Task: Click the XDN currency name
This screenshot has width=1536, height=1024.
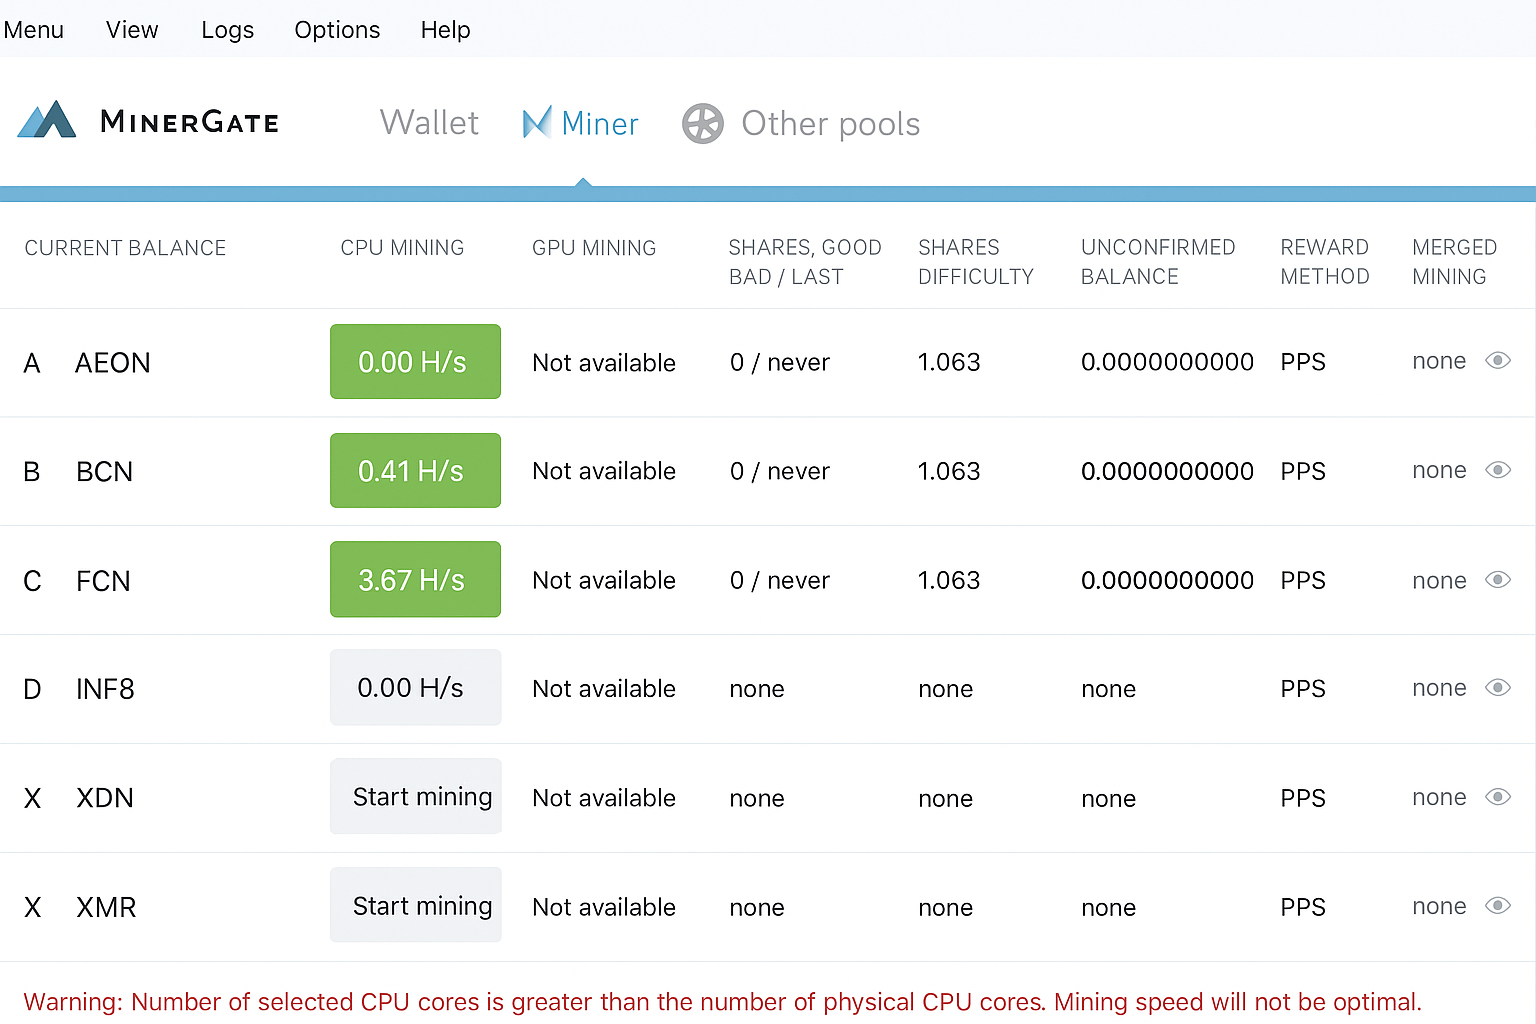Action: tap(105, 798)
